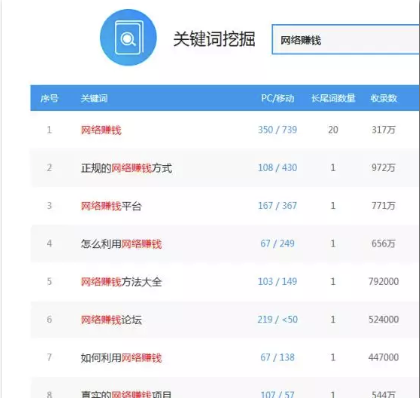420x398 pixels.
Task: Click the 219 / <50 index value
Action: tap(277, 320)
